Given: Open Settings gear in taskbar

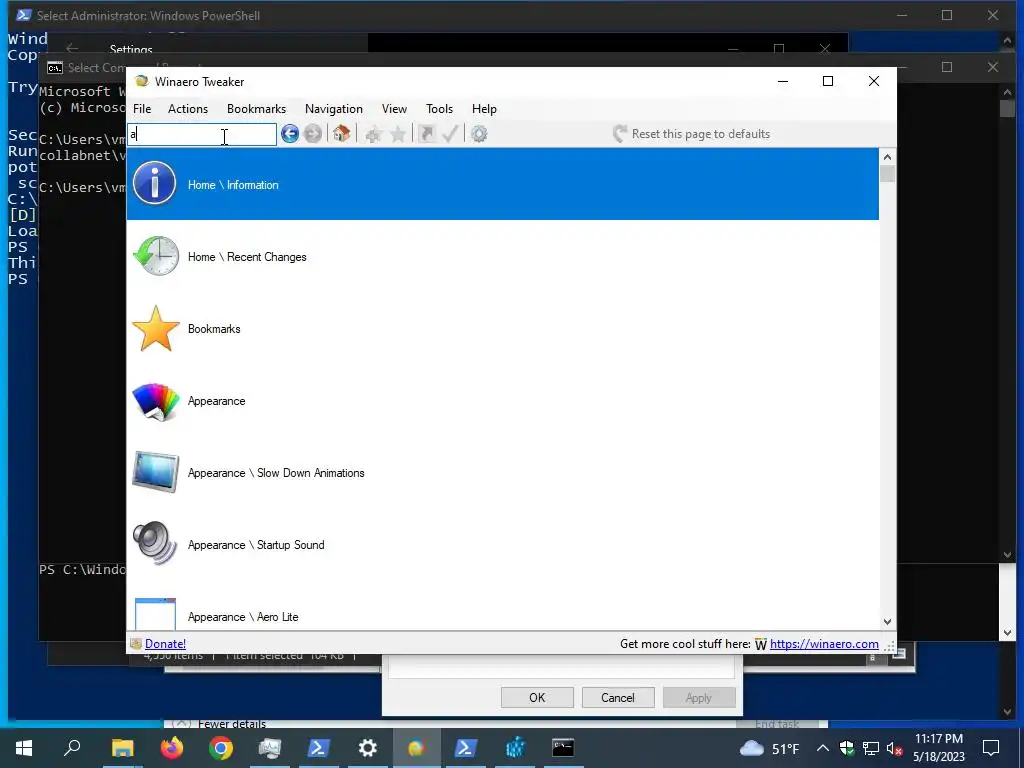Looking at the screenshot, I should pos(368,748).
